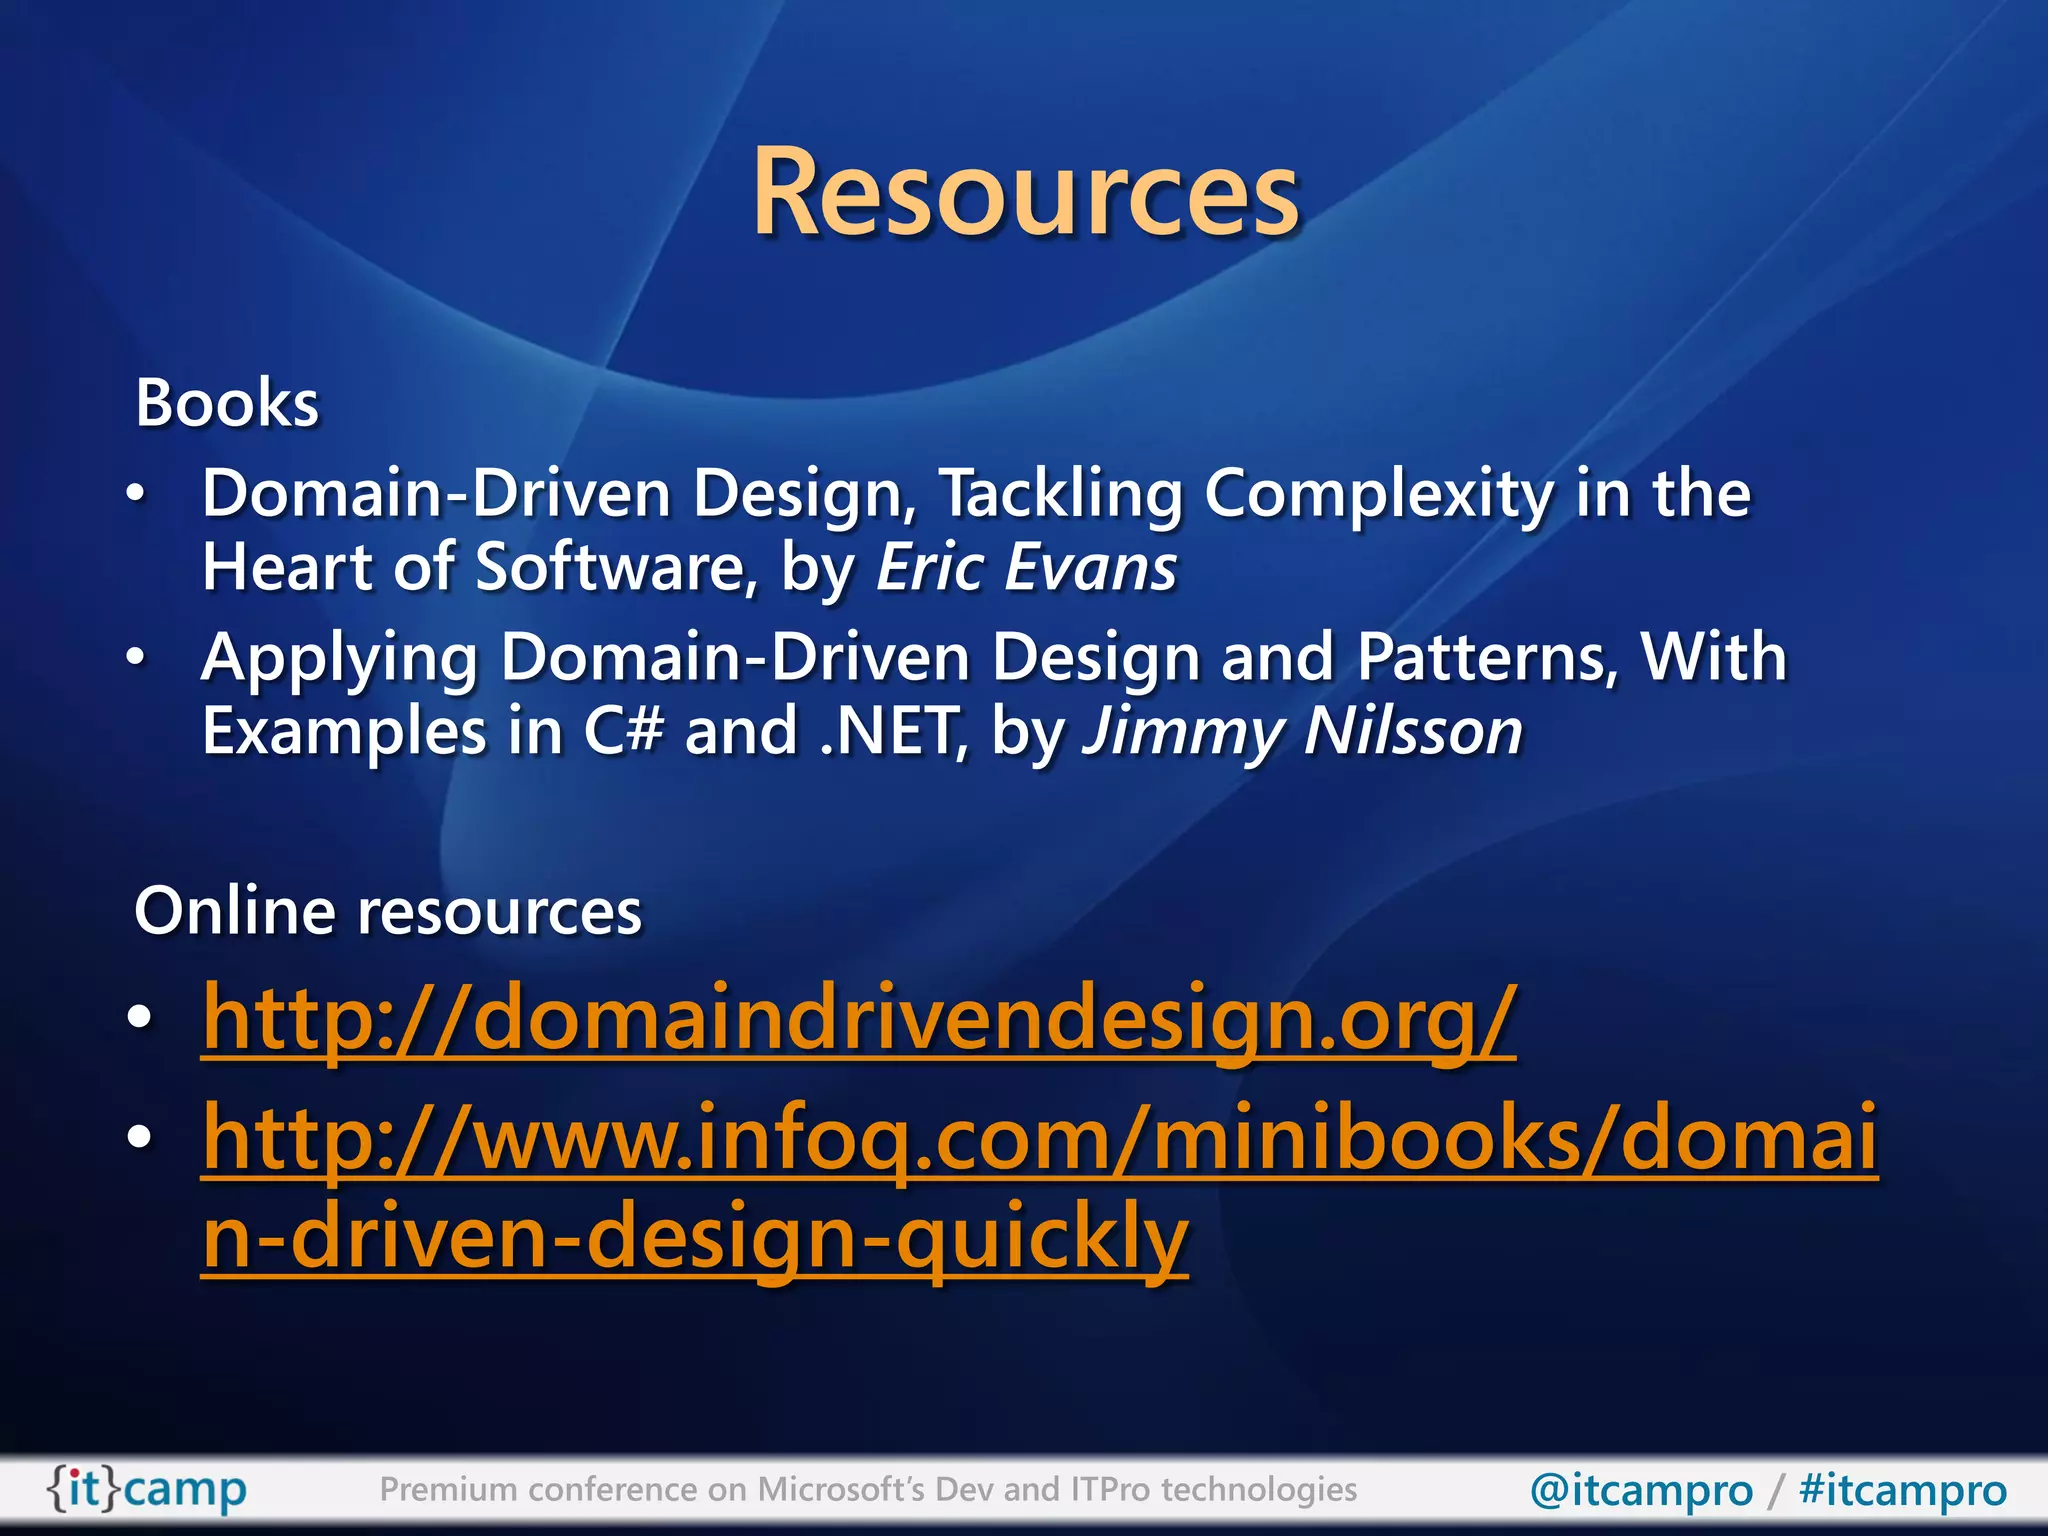Click the Premium conference tagline in footer

coord(868,1489)
